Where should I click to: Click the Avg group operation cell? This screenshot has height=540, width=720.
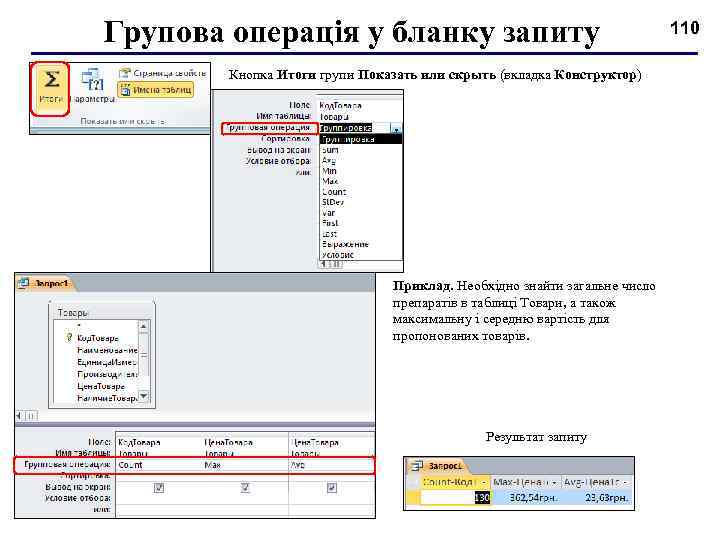[331, 465]
